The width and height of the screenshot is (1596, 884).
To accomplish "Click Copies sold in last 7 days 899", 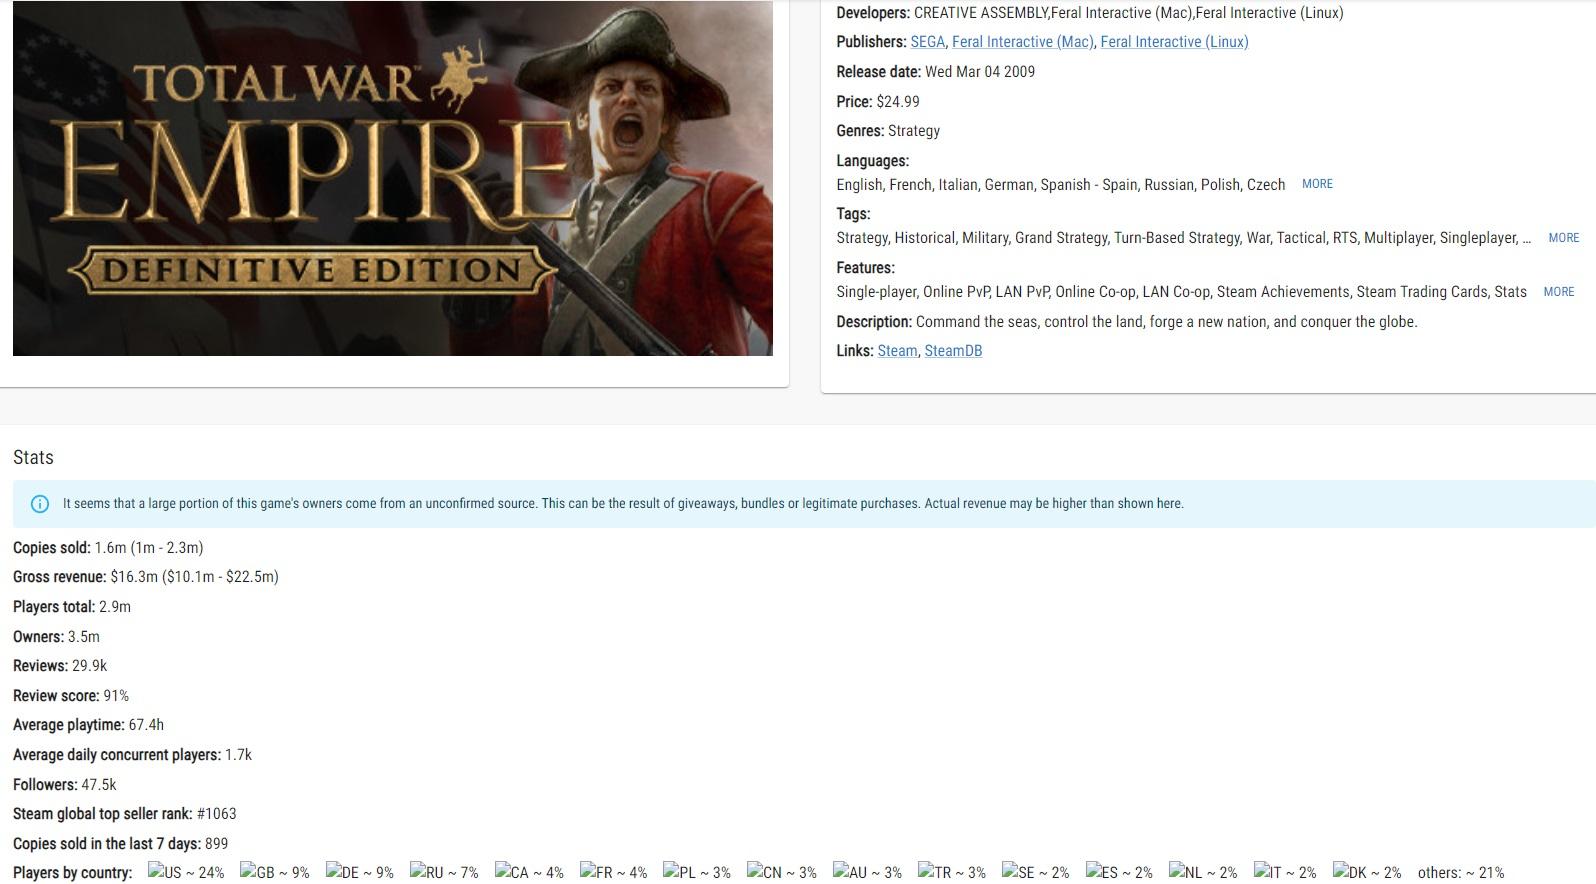I will 121,844.
